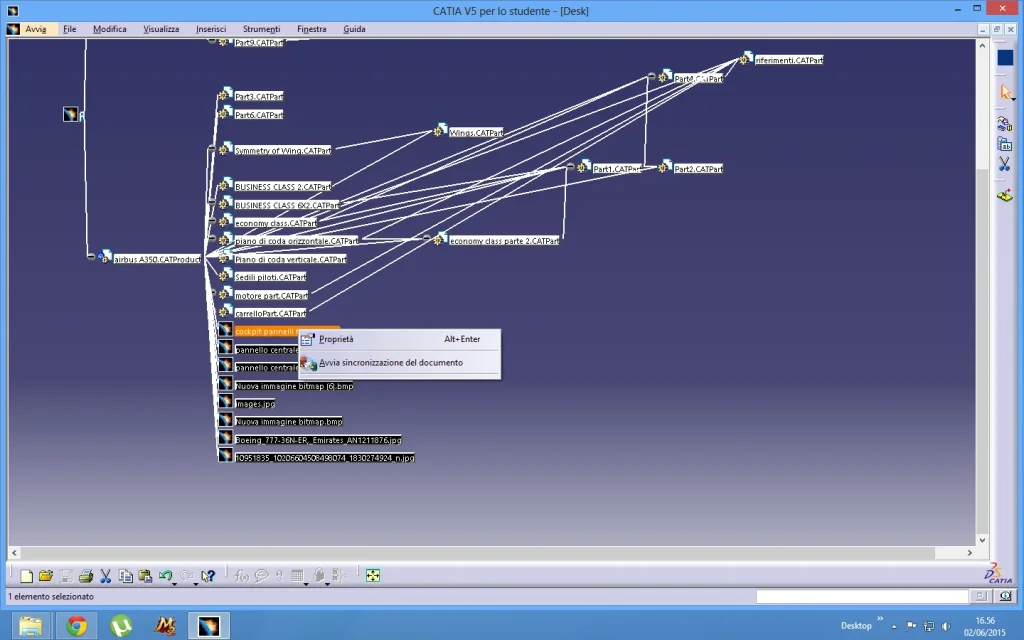Viewport: 1024px width, 640px height.
Task: Collapse the economy class parte 2.CATPart node
Action: pyautogui.click(x=426, y=238)
